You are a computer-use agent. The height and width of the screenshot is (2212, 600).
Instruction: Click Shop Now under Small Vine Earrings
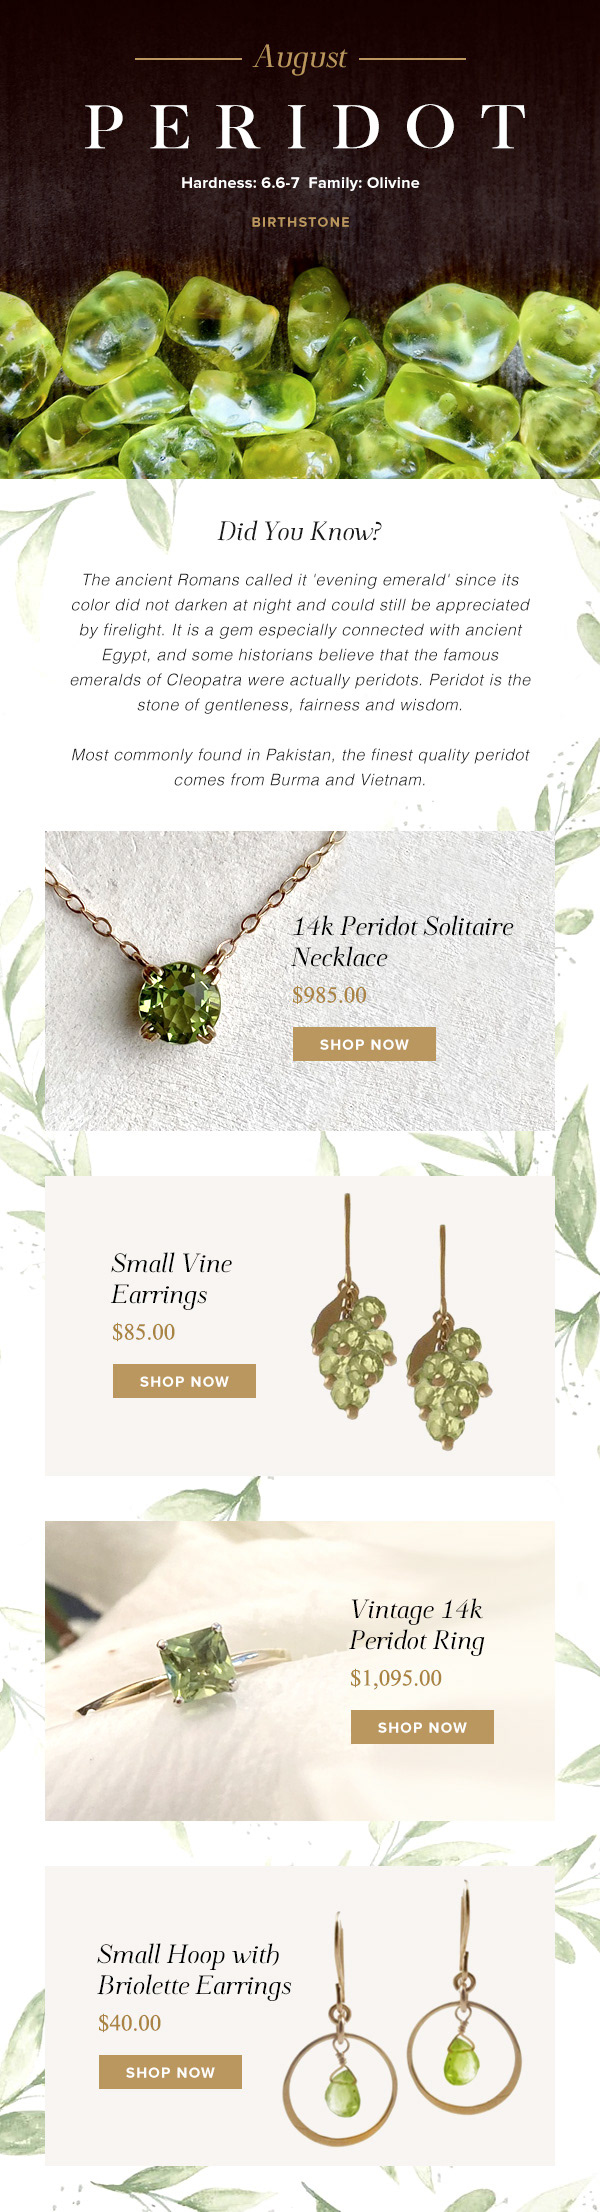click(184, 1381)
